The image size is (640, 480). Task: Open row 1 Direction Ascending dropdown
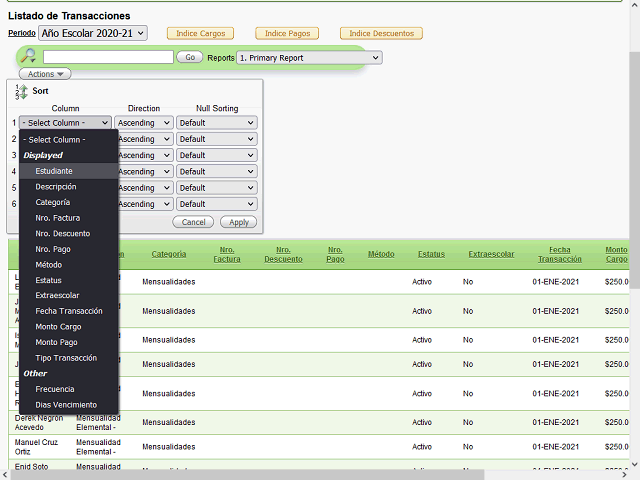point(144,123)
